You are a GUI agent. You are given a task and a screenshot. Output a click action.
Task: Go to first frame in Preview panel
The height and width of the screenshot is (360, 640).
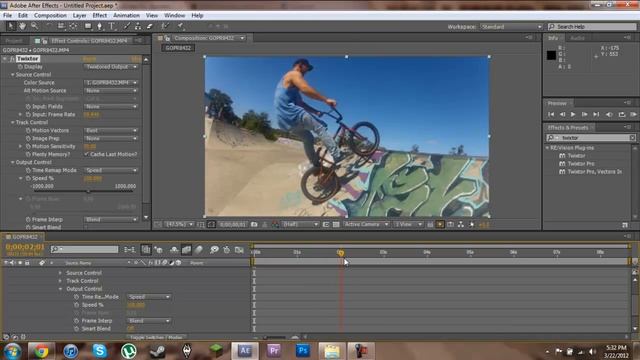click(x=551, y=115)
